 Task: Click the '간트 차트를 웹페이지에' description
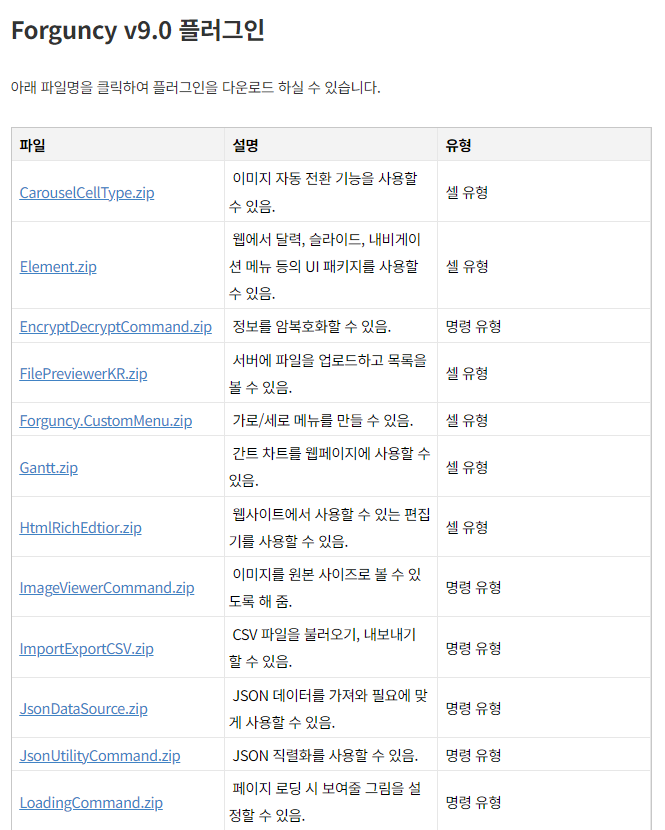click(x=329, y=467)
